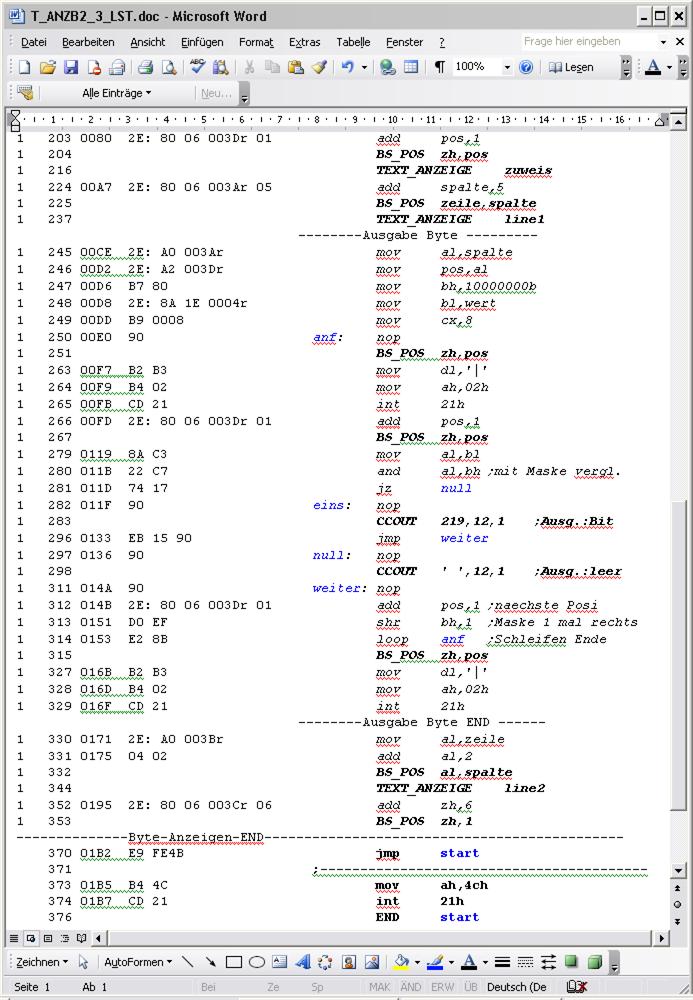Toggle overwrite mode ÜB in status bar

[471, 987]
